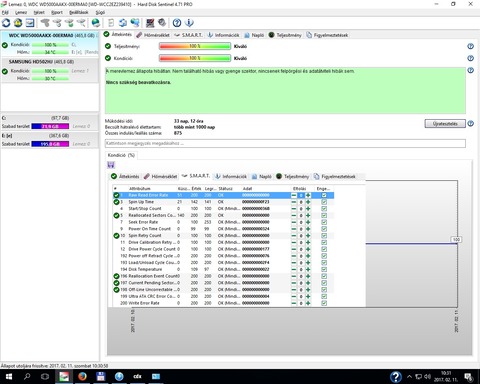Toggle checkbox for Drive Power Cycle Count
The height and width of the screenshot is (384, 480).
point(324,249)
